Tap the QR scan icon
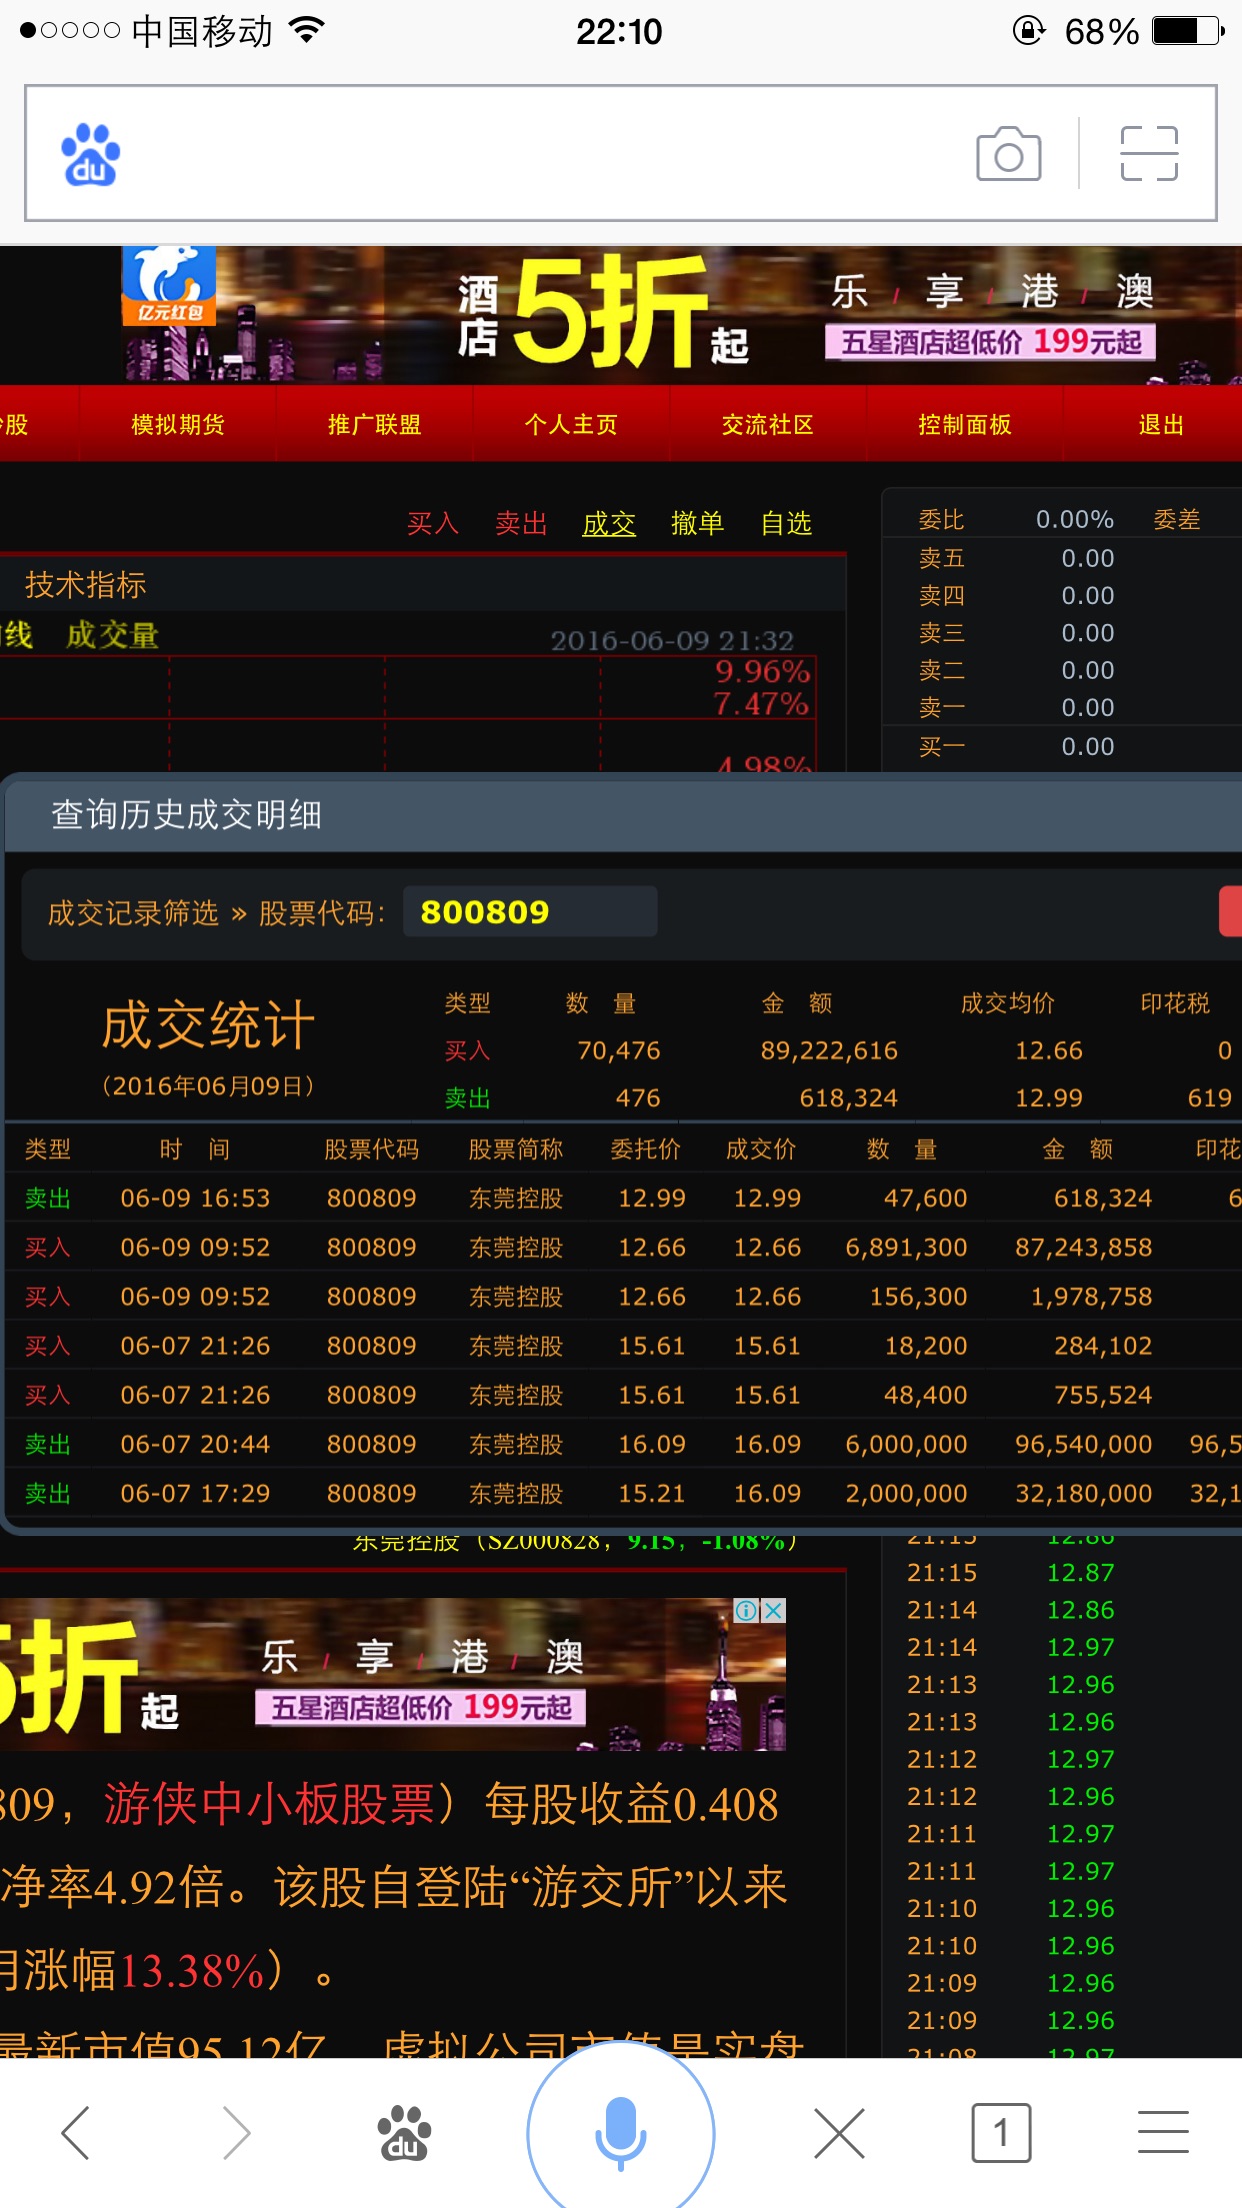 1149,154
